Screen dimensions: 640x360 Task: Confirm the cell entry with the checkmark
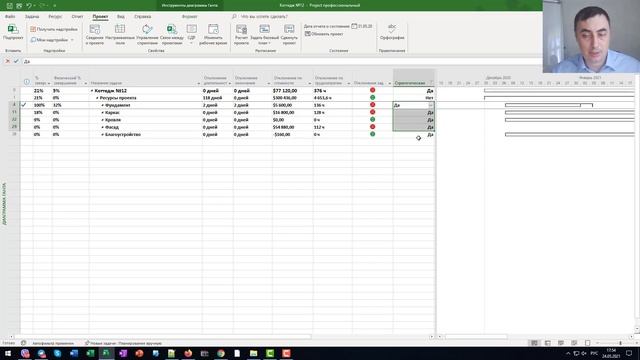pos(16,61)
